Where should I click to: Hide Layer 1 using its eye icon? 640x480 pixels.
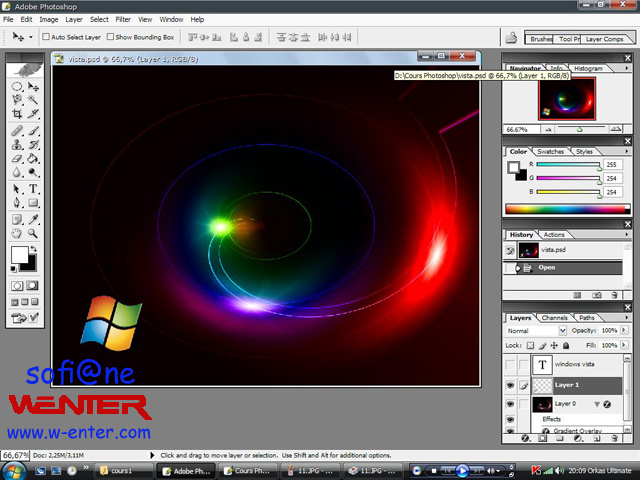click(510, 384)
